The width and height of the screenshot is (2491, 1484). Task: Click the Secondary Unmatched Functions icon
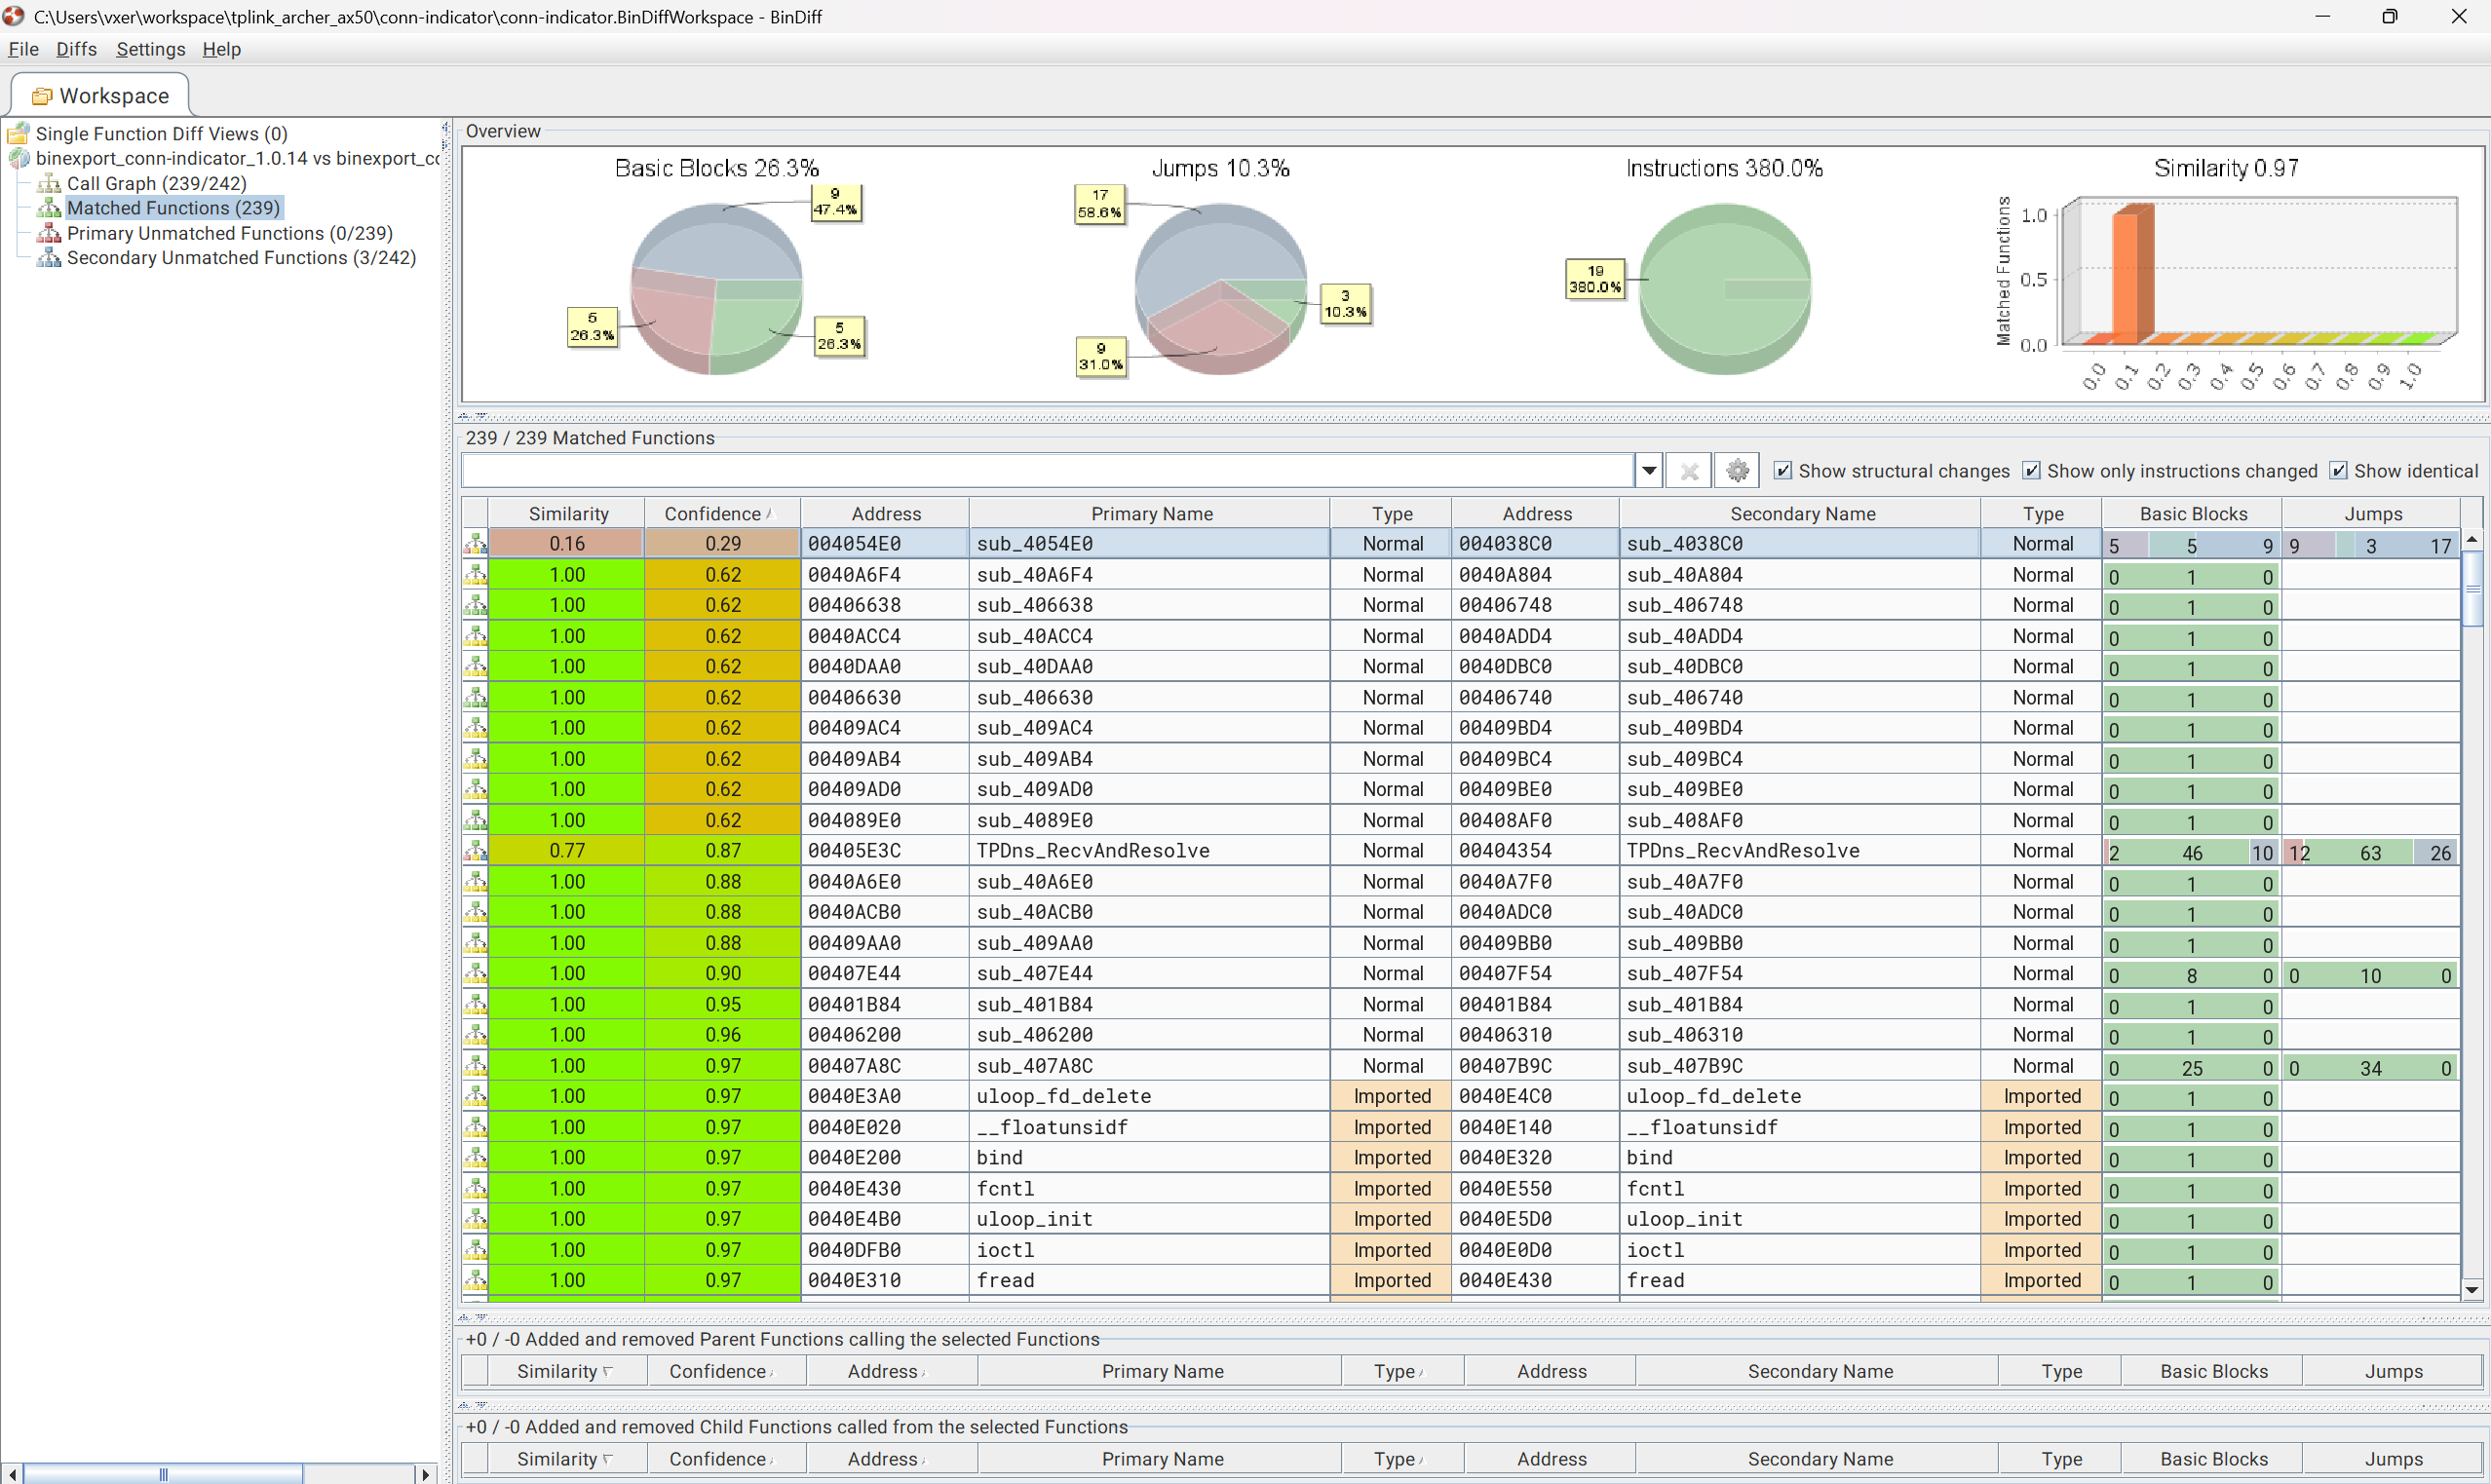click(49, 258)
